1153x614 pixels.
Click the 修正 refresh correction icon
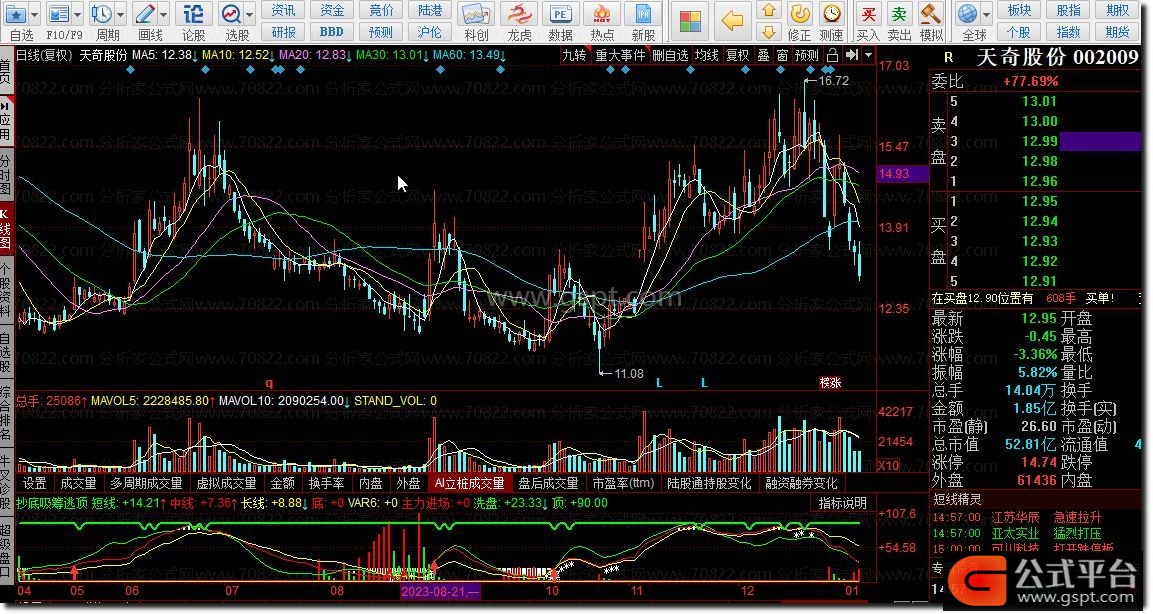(799, 14)
